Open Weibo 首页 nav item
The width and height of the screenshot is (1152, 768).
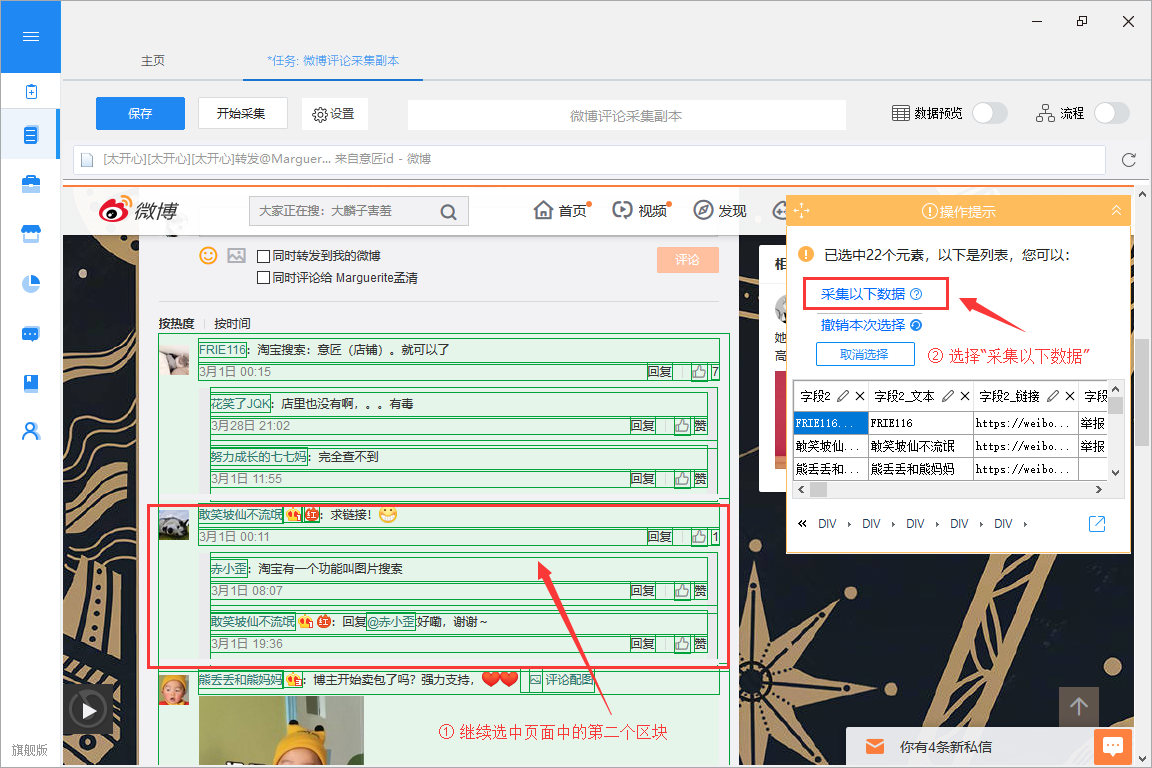point(562,210)
